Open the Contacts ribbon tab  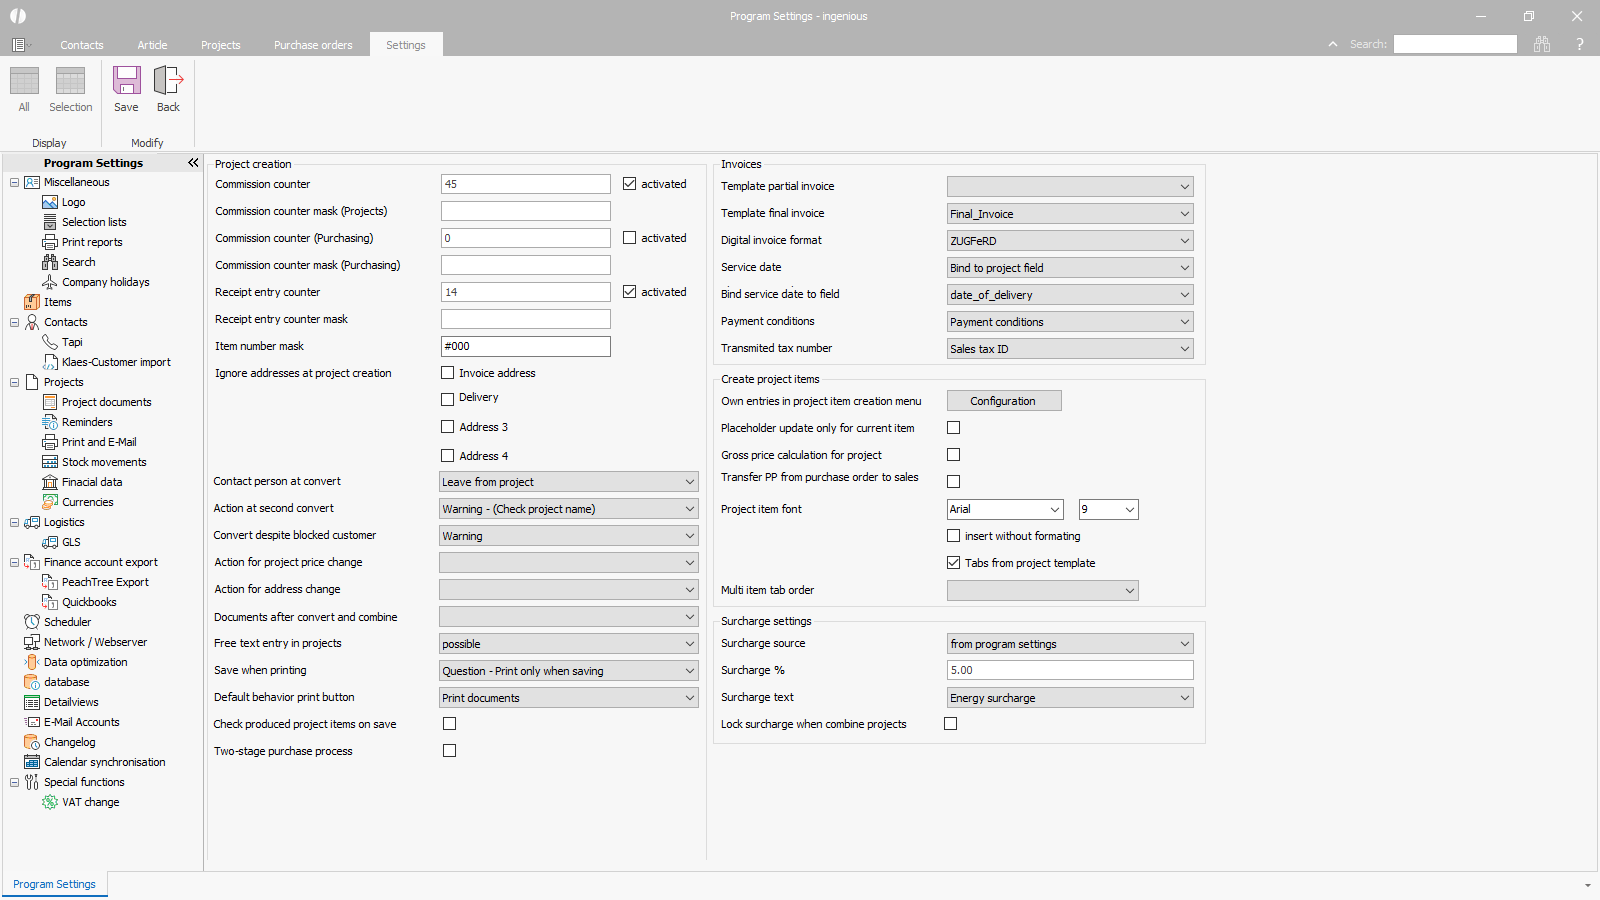pos(82,45)
